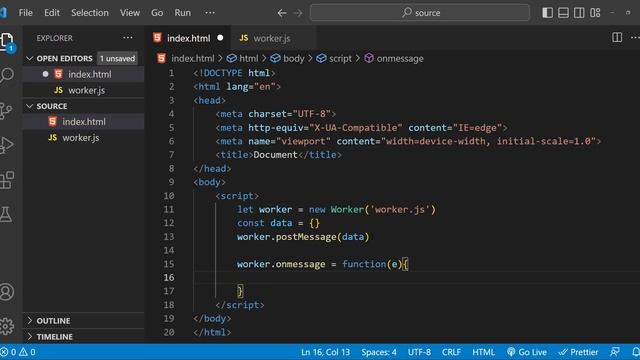
Task: Open the Selection menu
Action: tap(90, 13)
